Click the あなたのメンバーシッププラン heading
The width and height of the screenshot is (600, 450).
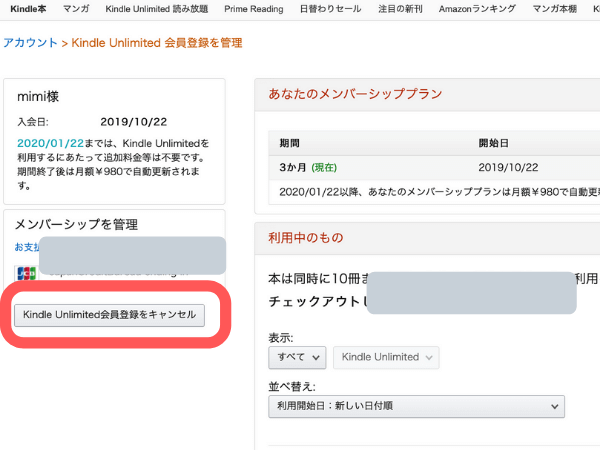pos(355,94)
